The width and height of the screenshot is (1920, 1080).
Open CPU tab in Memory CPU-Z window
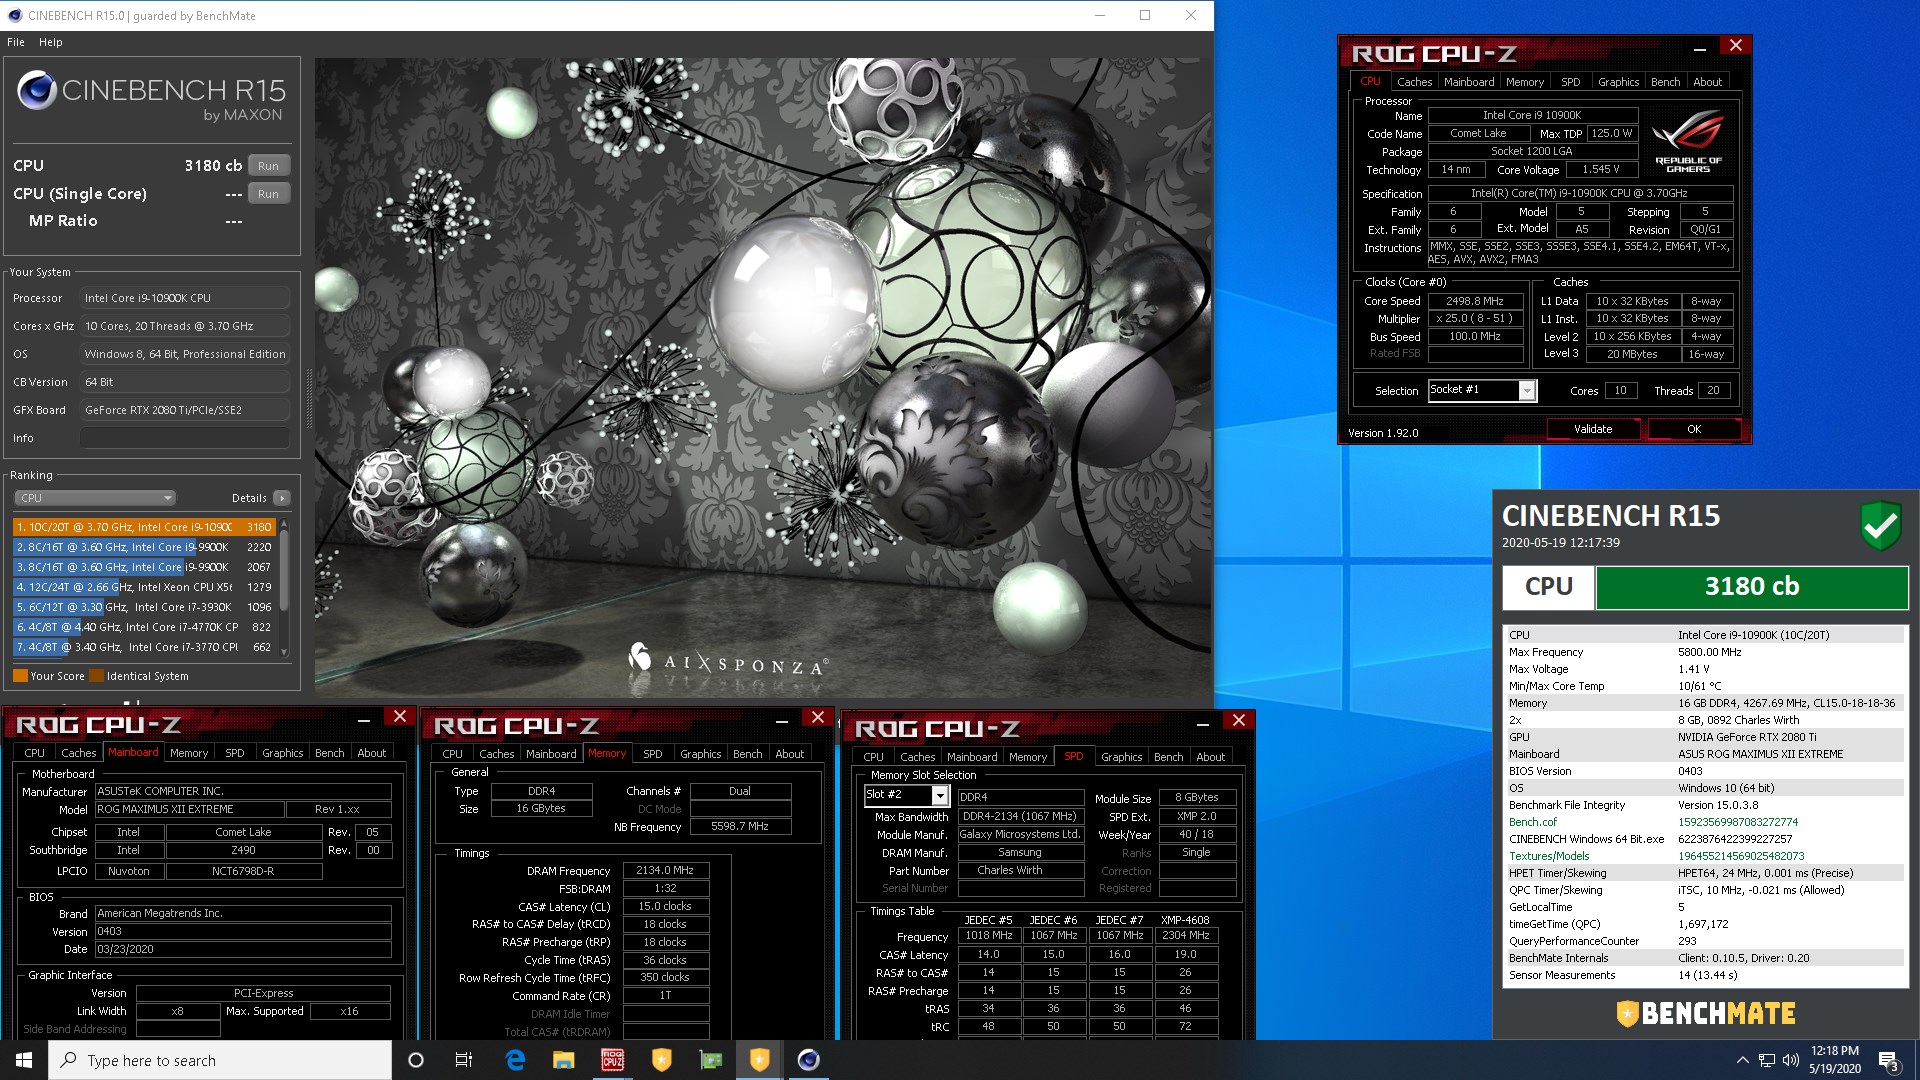tap(452, 754)
